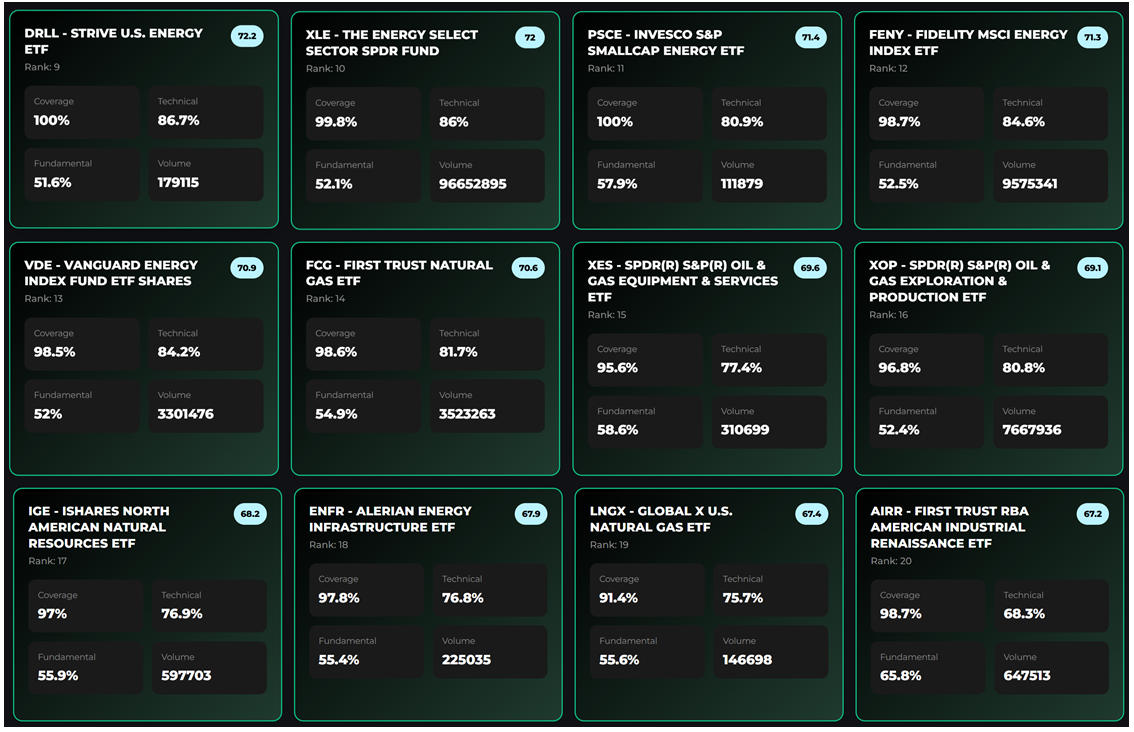
Task: Click the Fundamental 52% tile on VDE card
Action: point(82,405)
